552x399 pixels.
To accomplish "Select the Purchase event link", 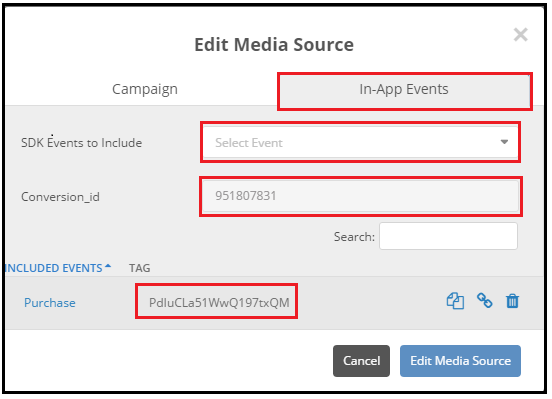I will (x=50, y=303).
